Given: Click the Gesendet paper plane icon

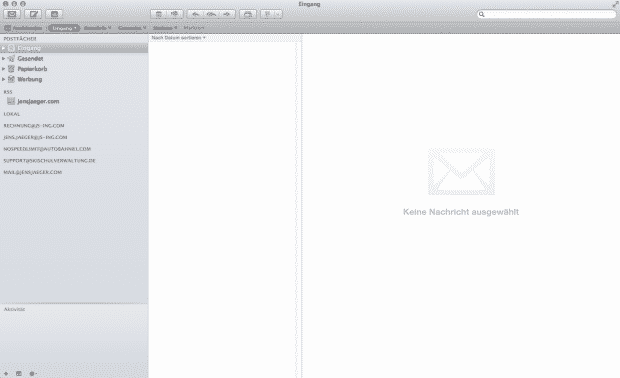Looking at the screenshot, I should click(11, 59).
